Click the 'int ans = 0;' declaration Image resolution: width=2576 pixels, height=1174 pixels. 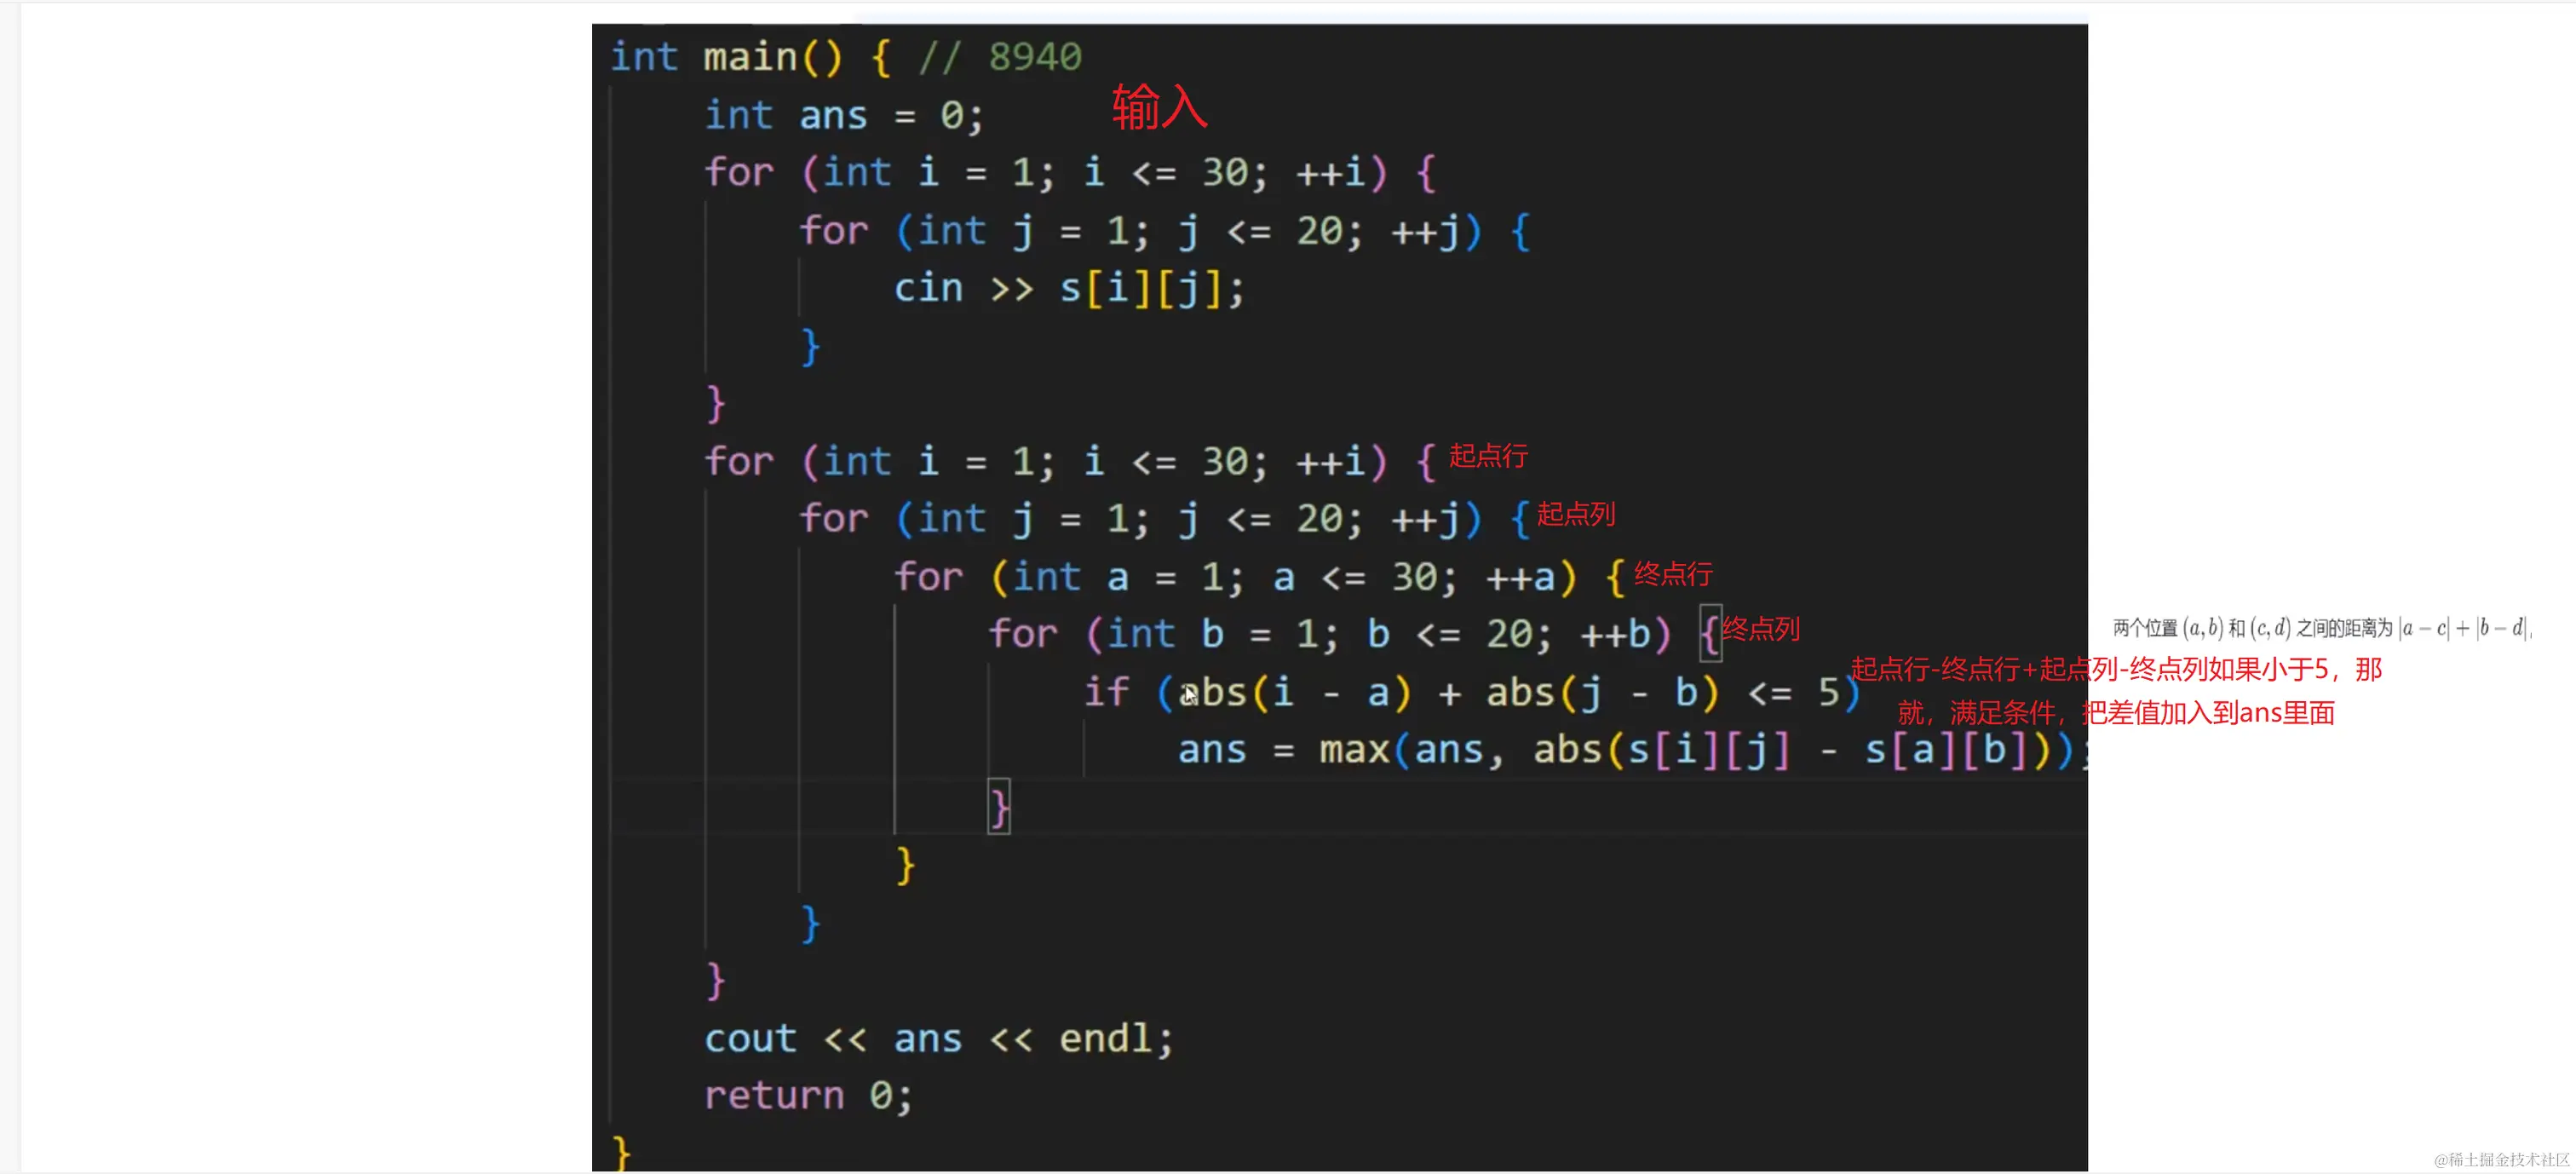pyautogui.click(x=844, y=116)
